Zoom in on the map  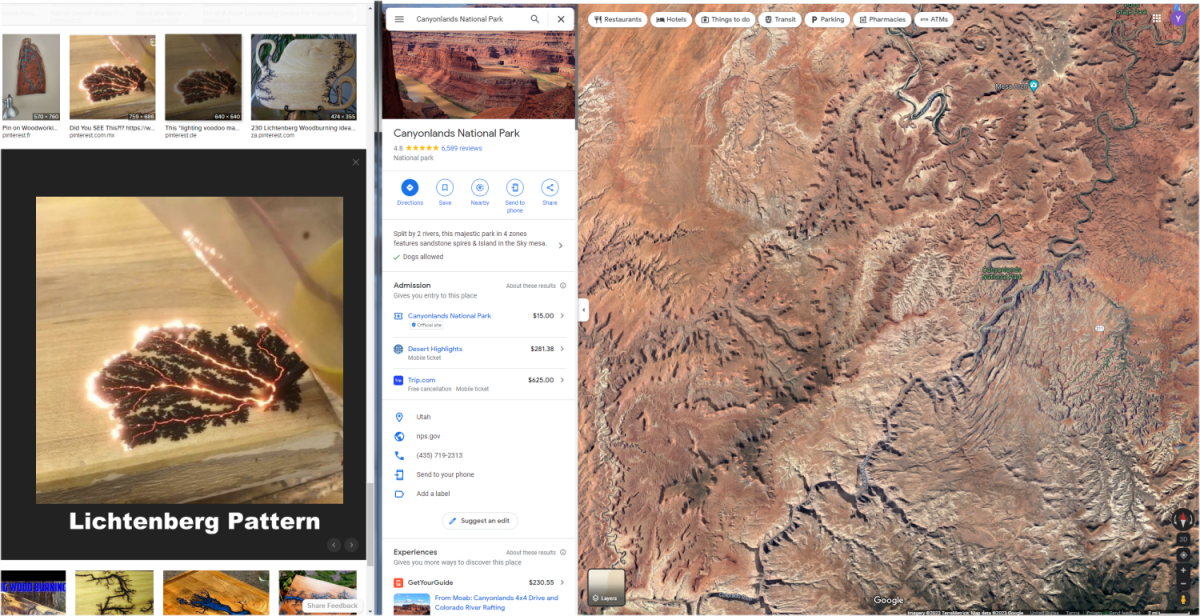point(1183,570)
